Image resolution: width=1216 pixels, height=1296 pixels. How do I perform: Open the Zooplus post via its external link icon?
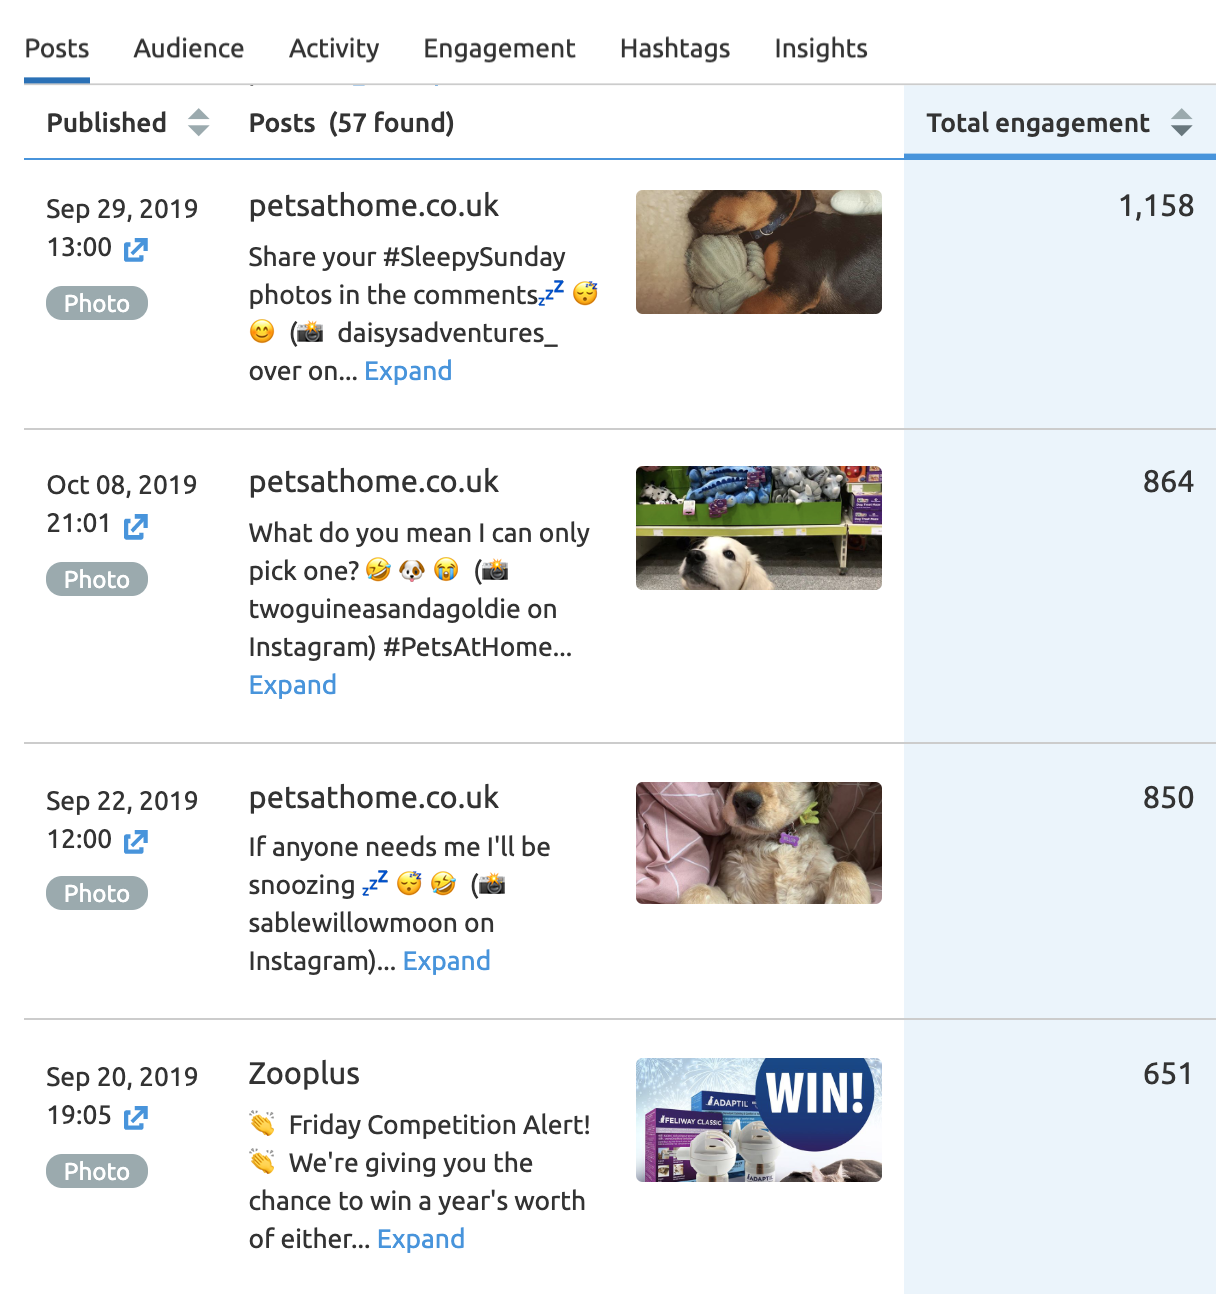136,1117
